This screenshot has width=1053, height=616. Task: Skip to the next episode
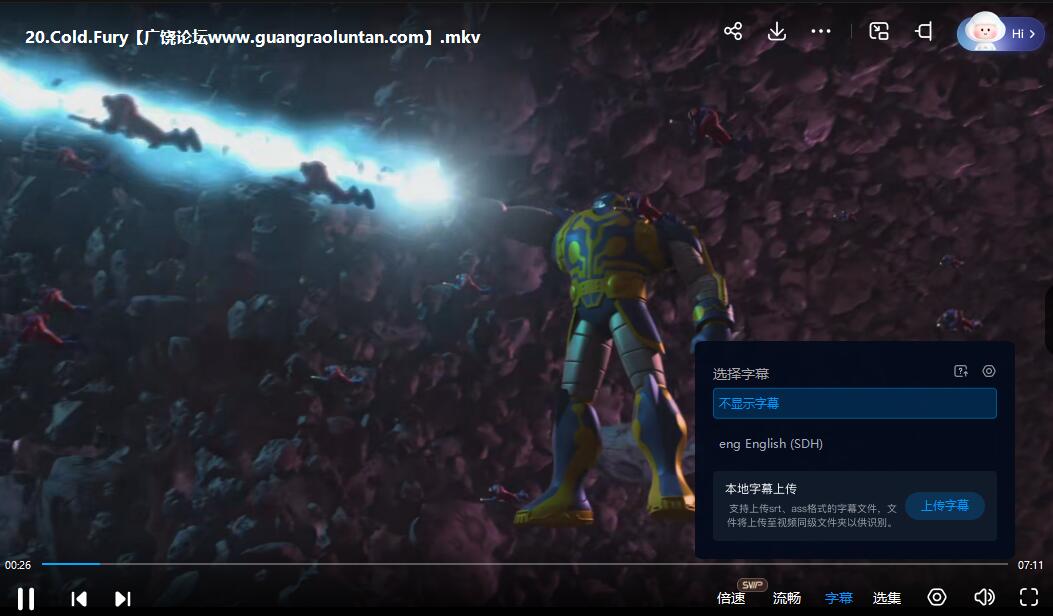(123, 599)
